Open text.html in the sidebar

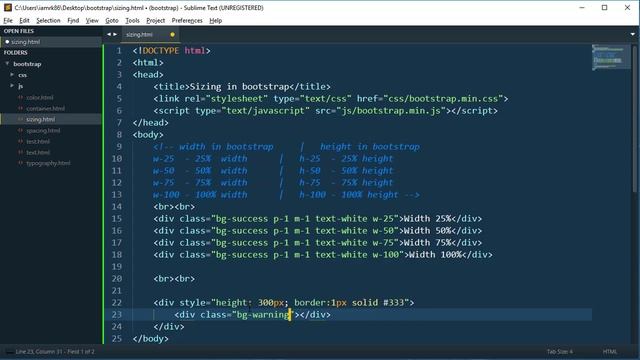(x=38, y=152)
